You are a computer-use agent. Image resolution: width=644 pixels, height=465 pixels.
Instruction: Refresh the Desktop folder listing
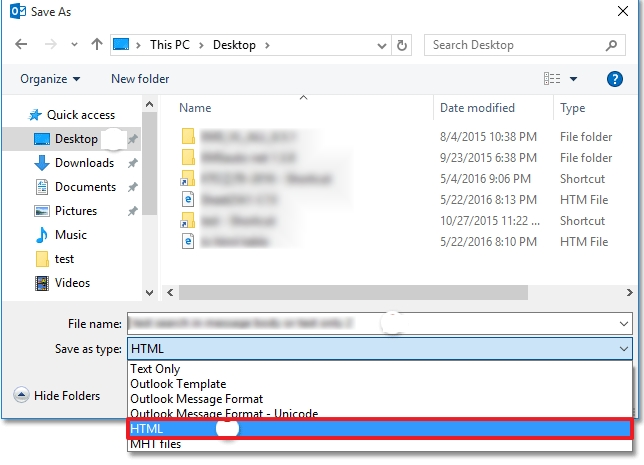tap(402, 45)
